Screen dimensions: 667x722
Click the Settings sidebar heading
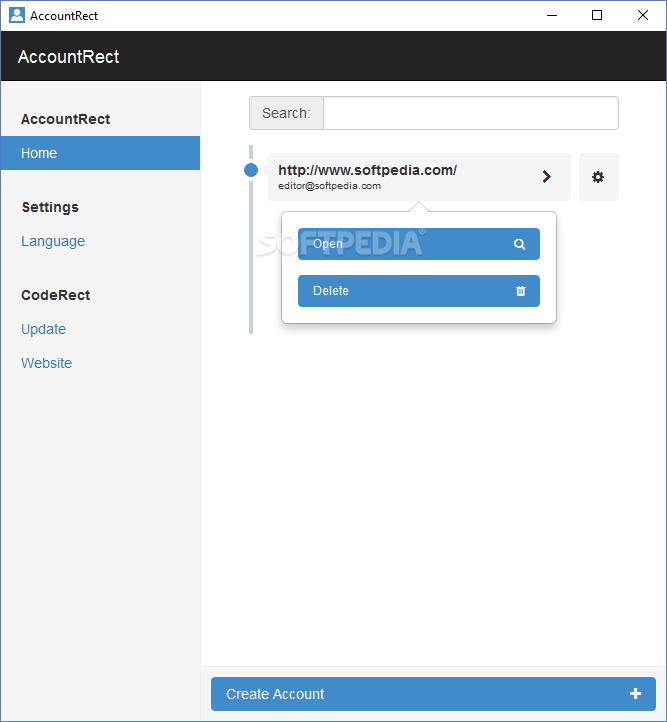point(50,207)
